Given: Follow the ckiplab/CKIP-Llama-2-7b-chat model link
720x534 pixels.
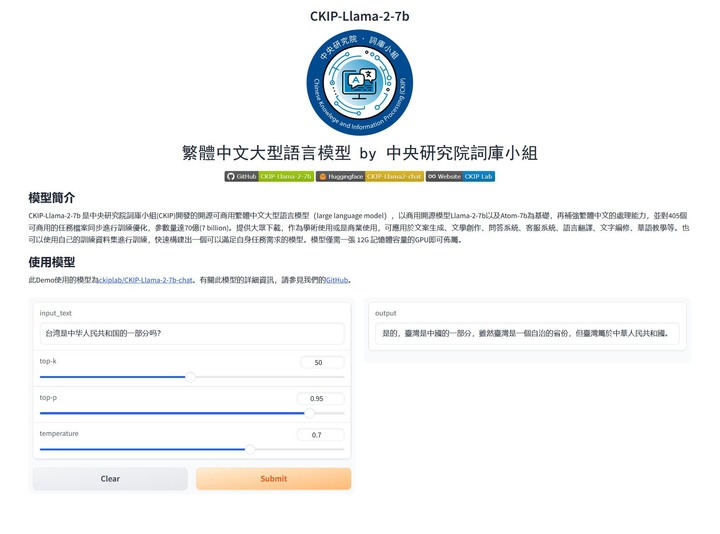Looking at the screenshot, I should coord(145,280).
